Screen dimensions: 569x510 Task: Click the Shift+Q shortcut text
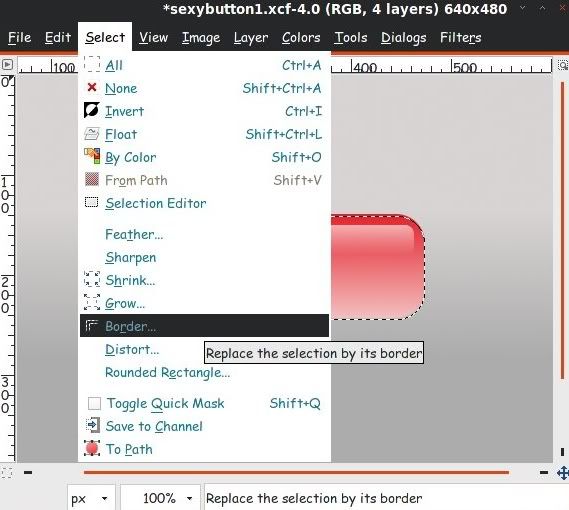pos(295,403)
